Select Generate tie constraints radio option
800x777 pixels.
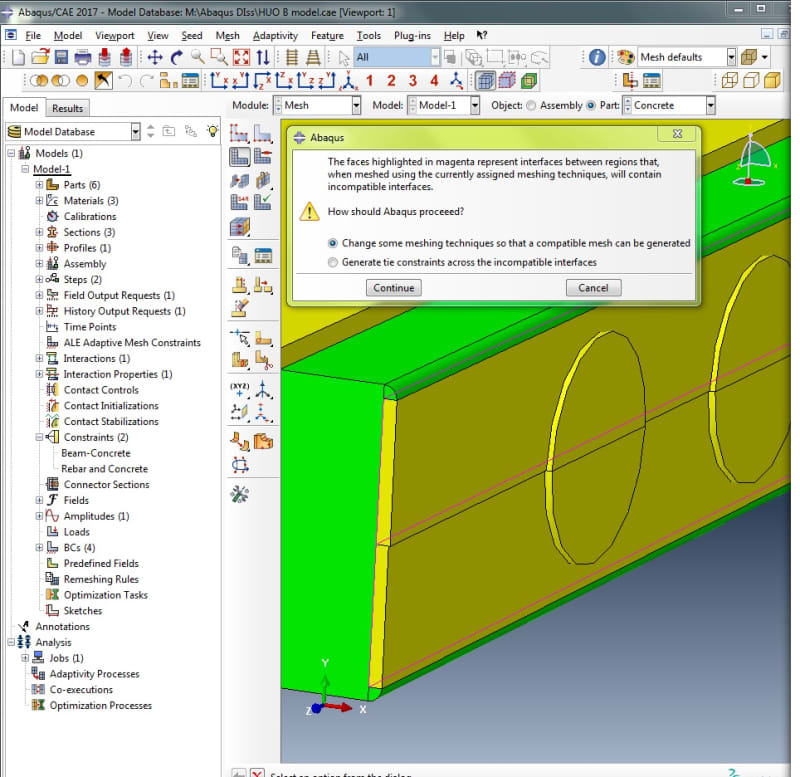click(x=333, y=262)
